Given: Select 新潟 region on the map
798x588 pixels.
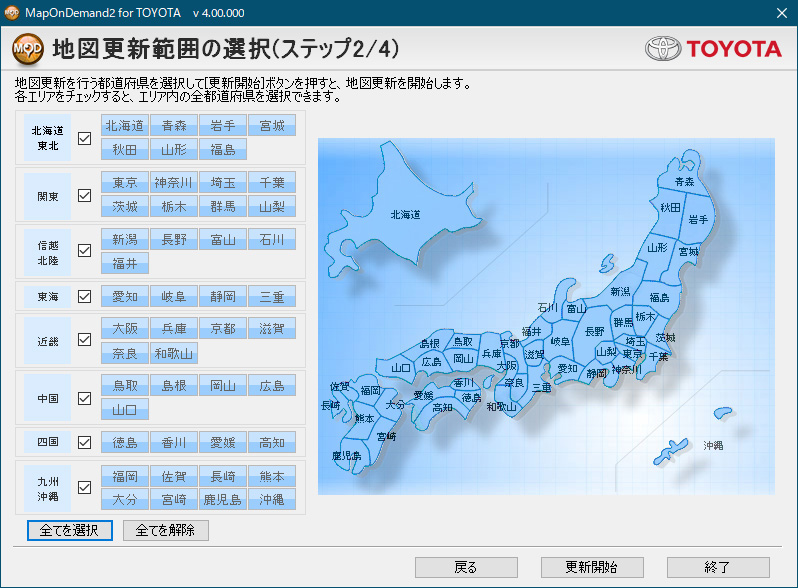Looking at the screenshot, I should pyautogui.click(x=620, y=291).
